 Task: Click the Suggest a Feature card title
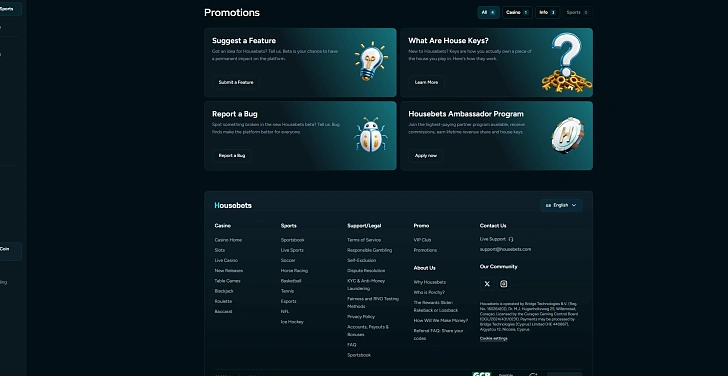pyautogui.click(x=244, y=41)
